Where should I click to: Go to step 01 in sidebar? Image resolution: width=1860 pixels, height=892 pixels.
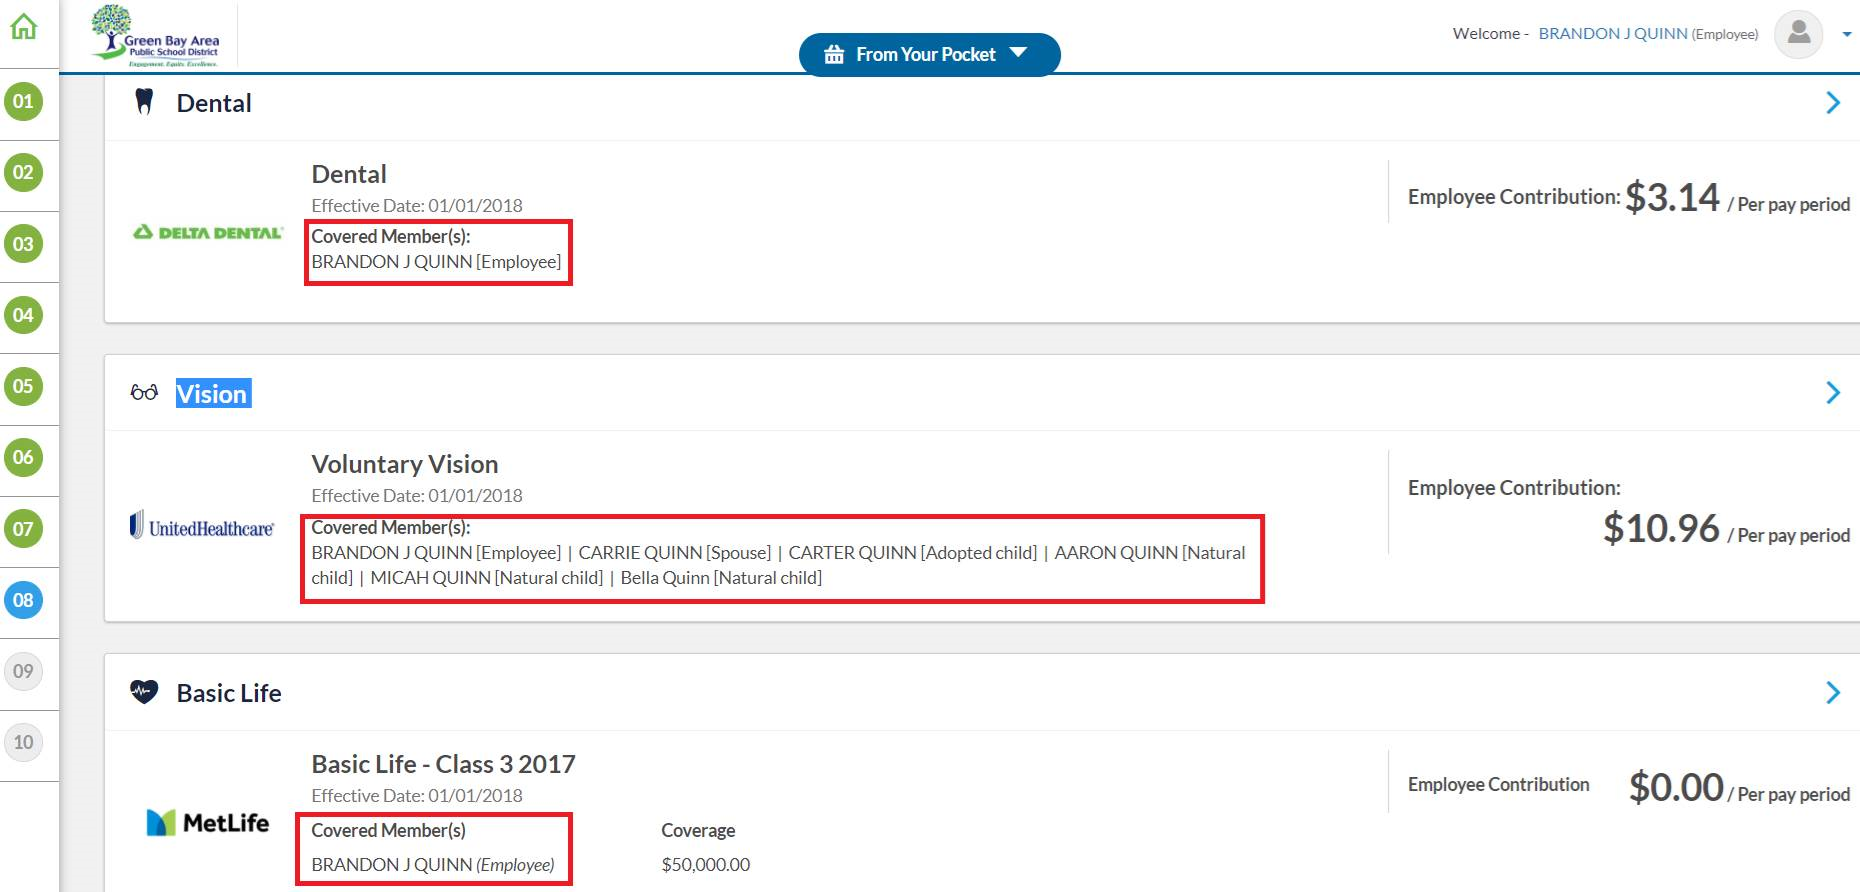tap(24, 101)
